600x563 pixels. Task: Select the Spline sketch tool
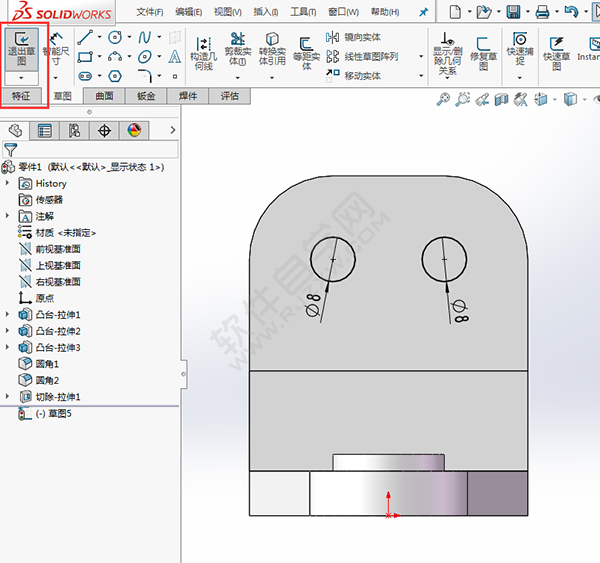click(x=145, y=38)
